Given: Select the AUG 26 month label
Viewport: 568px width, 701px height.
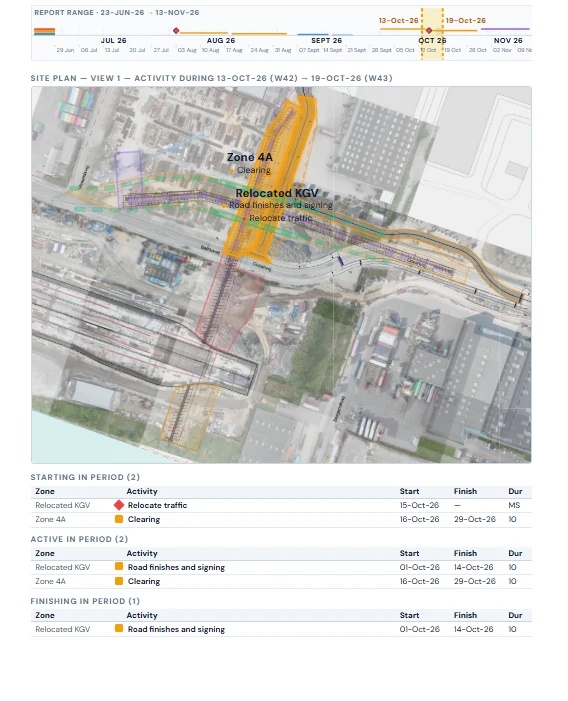Looking at the screenshot, I should coord(221,41).
